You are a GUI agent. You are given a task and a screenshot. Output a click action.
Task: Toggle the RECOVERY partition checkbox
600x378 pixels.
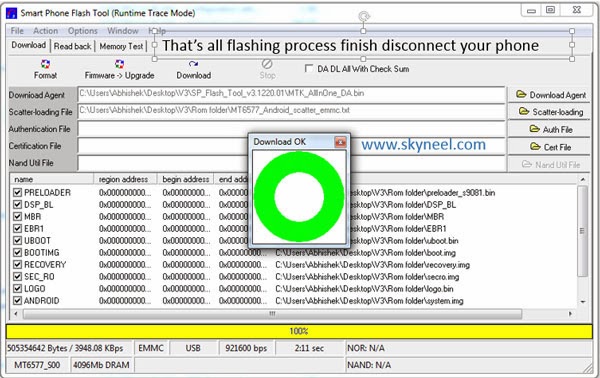click(17, 264)
